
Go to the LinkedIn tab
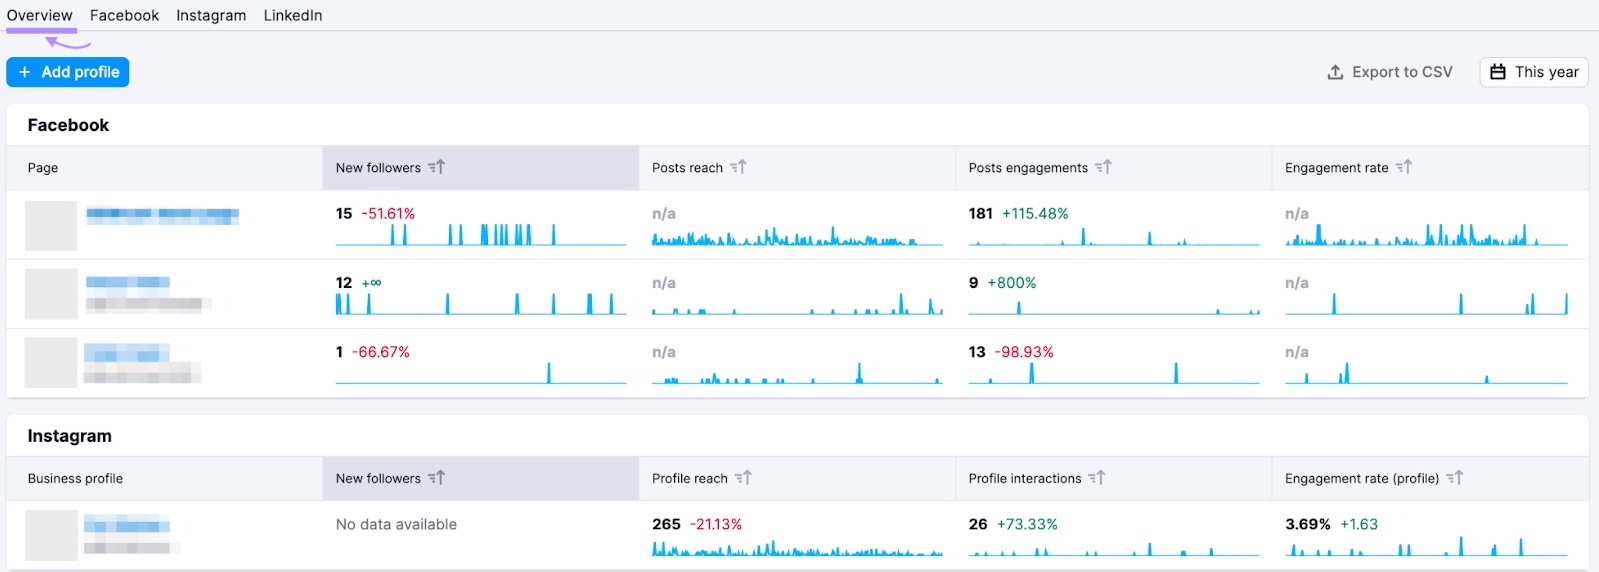293,15
